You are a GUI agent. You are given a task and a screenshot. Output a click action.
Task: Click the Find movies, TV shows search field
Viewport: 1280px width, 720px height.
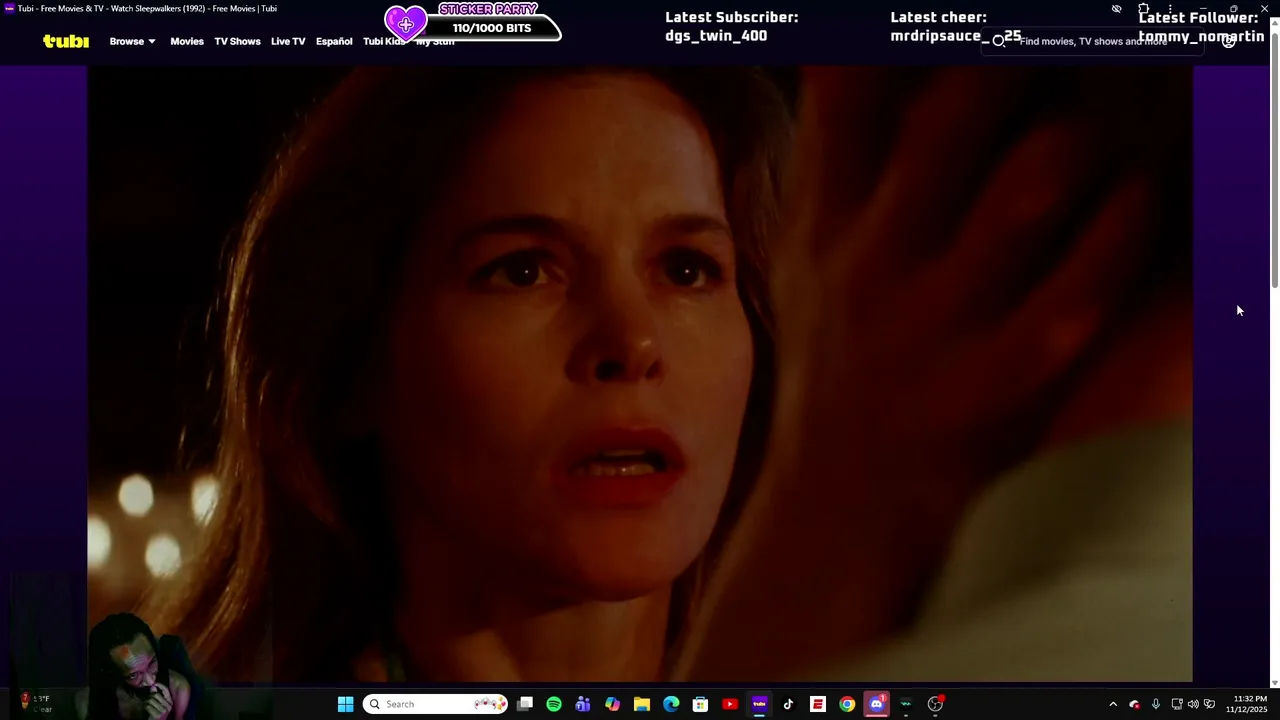1093,42
